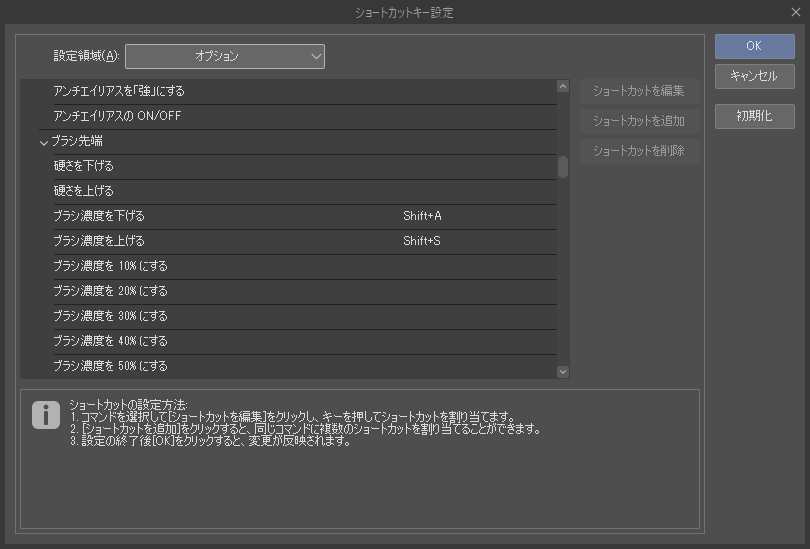Collapse the ブラシ先端 tree group

(x=44, y=142)
